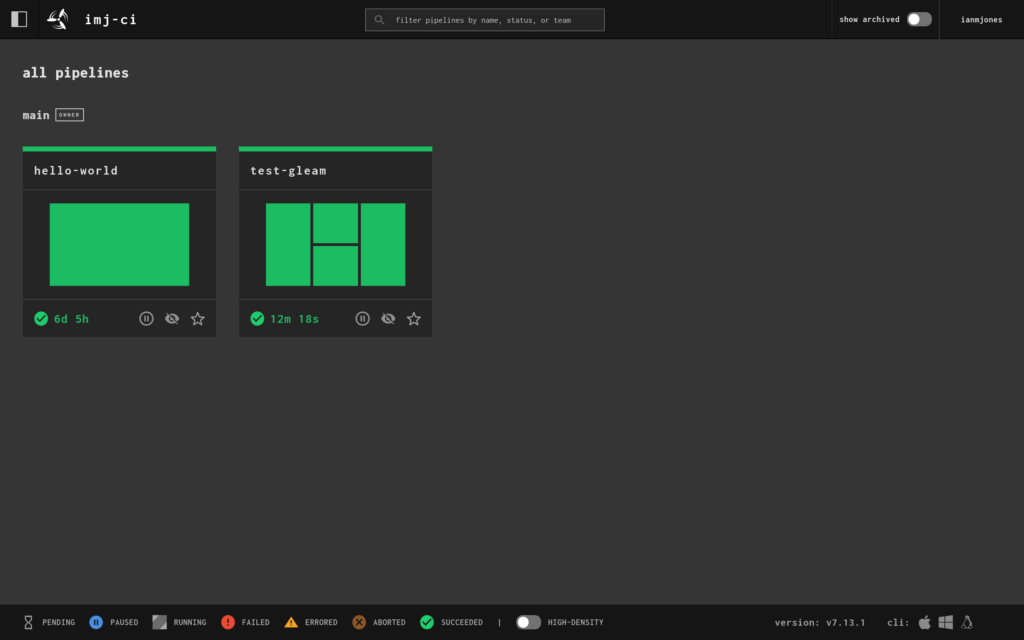Click the 'show archived' label text
The width and height of the screenshot is (1024, 640).
point(869,20)
